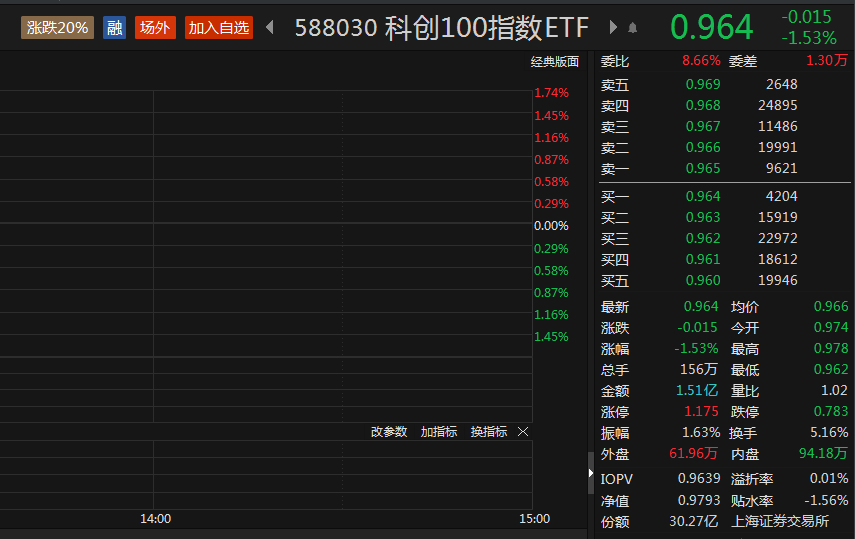
Task: Click 换指标 to change indicator
Action: (489, 432)
